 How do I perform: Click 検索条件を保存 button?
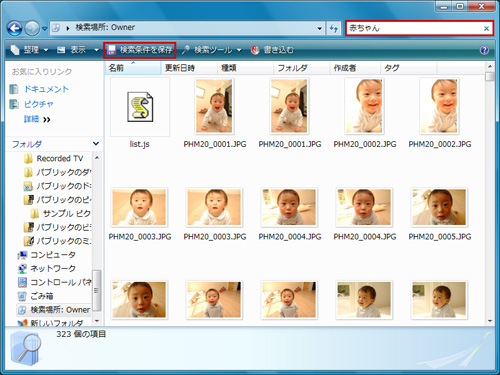pos(140,50)
